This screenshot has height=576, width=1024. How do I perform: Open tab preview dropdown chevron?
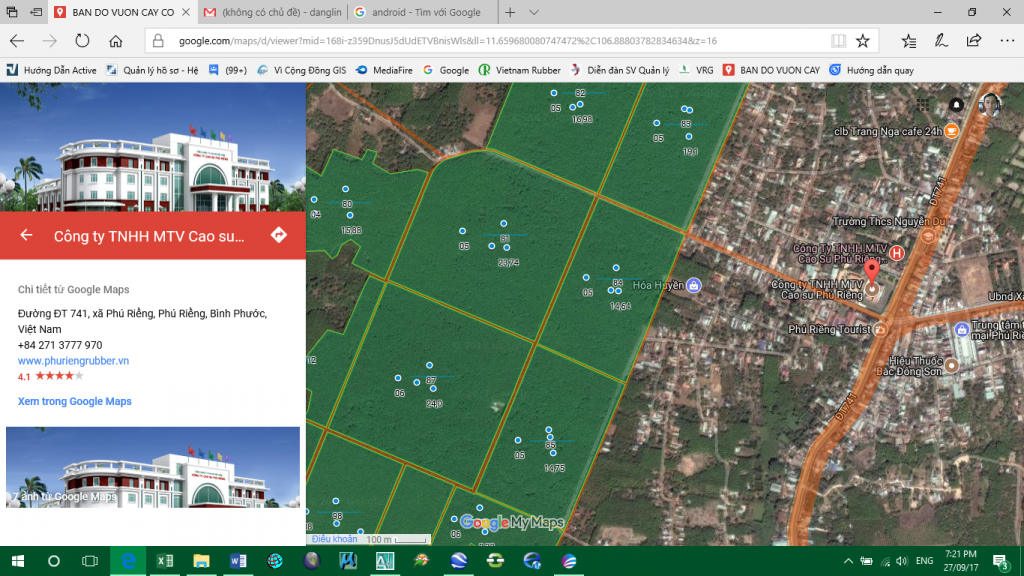[x=534, y=12]
